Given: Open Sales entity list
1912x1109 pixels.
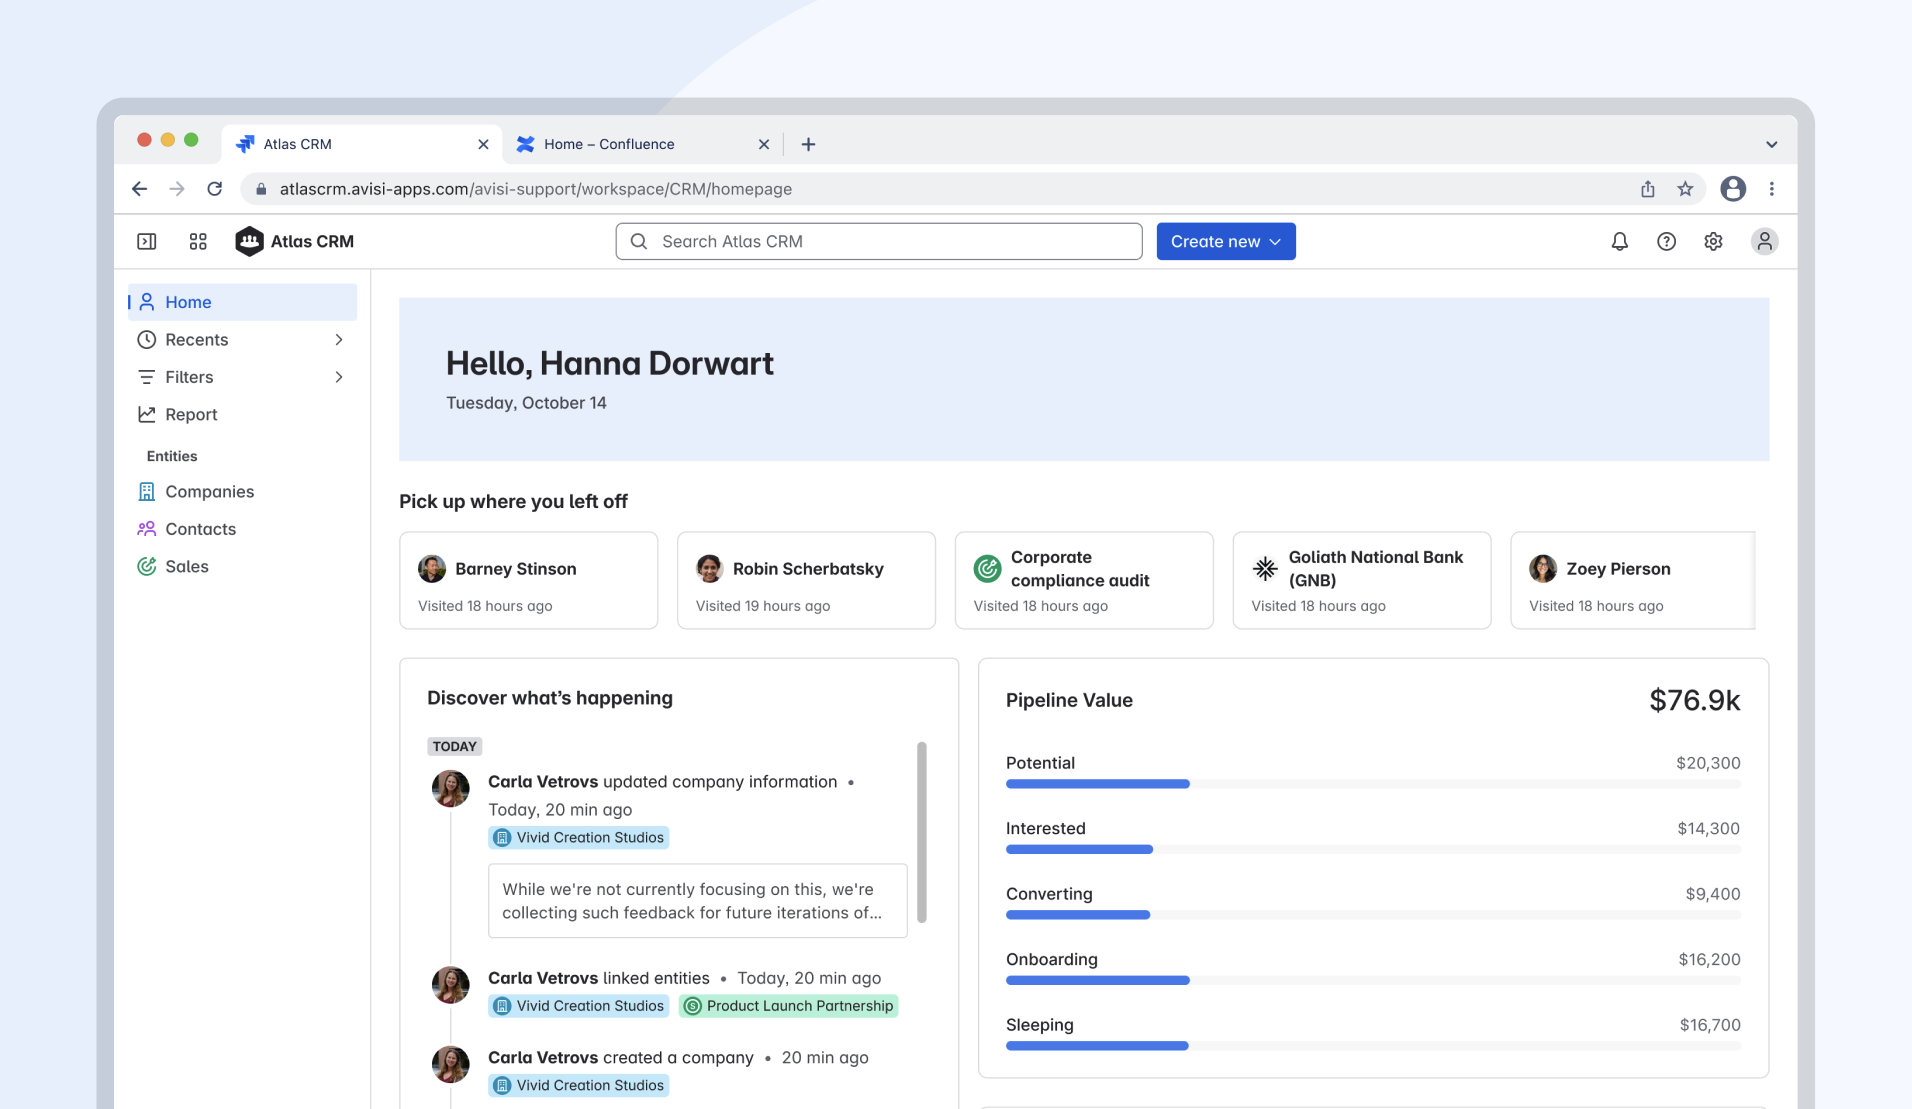Looking at the screenshot, I should click(x=242, y=566).
